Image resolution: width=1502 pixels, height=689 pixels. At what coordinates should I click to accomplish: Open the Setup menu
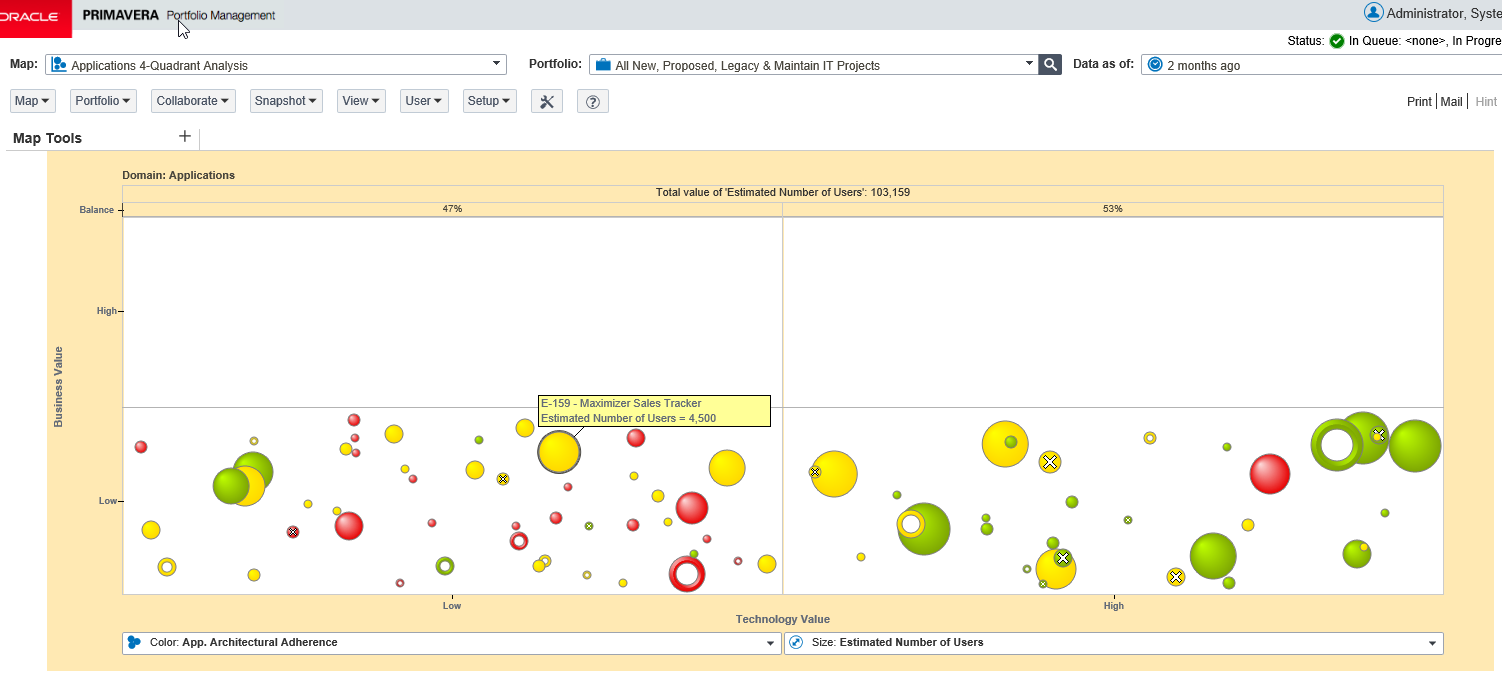point(489,100)
